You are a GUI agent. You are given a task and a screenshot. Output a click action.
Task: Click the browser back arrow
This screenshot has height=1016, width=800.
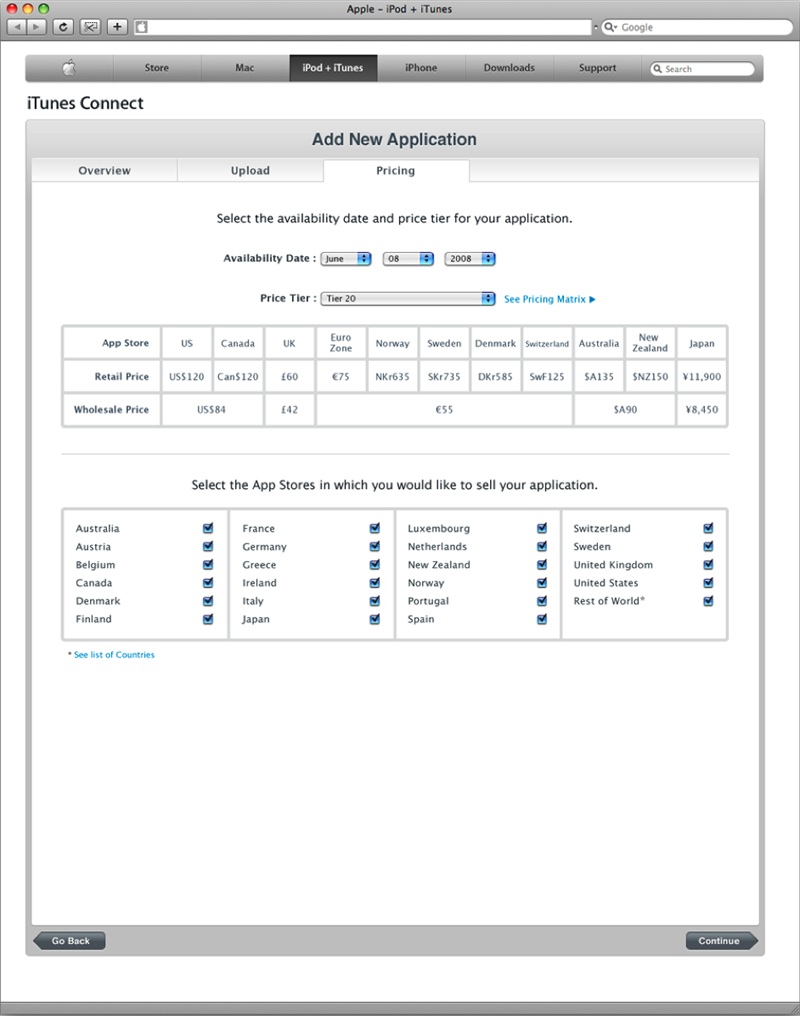coord(17,27)
